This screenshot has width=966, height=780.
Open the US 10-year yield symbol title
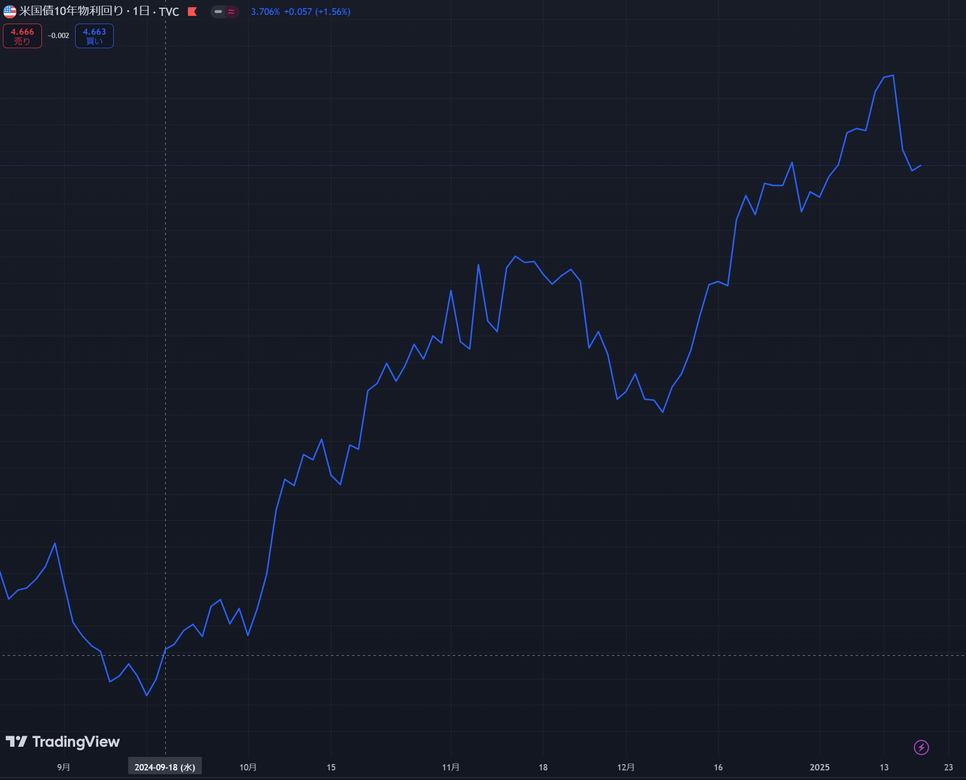click(99, 12)
